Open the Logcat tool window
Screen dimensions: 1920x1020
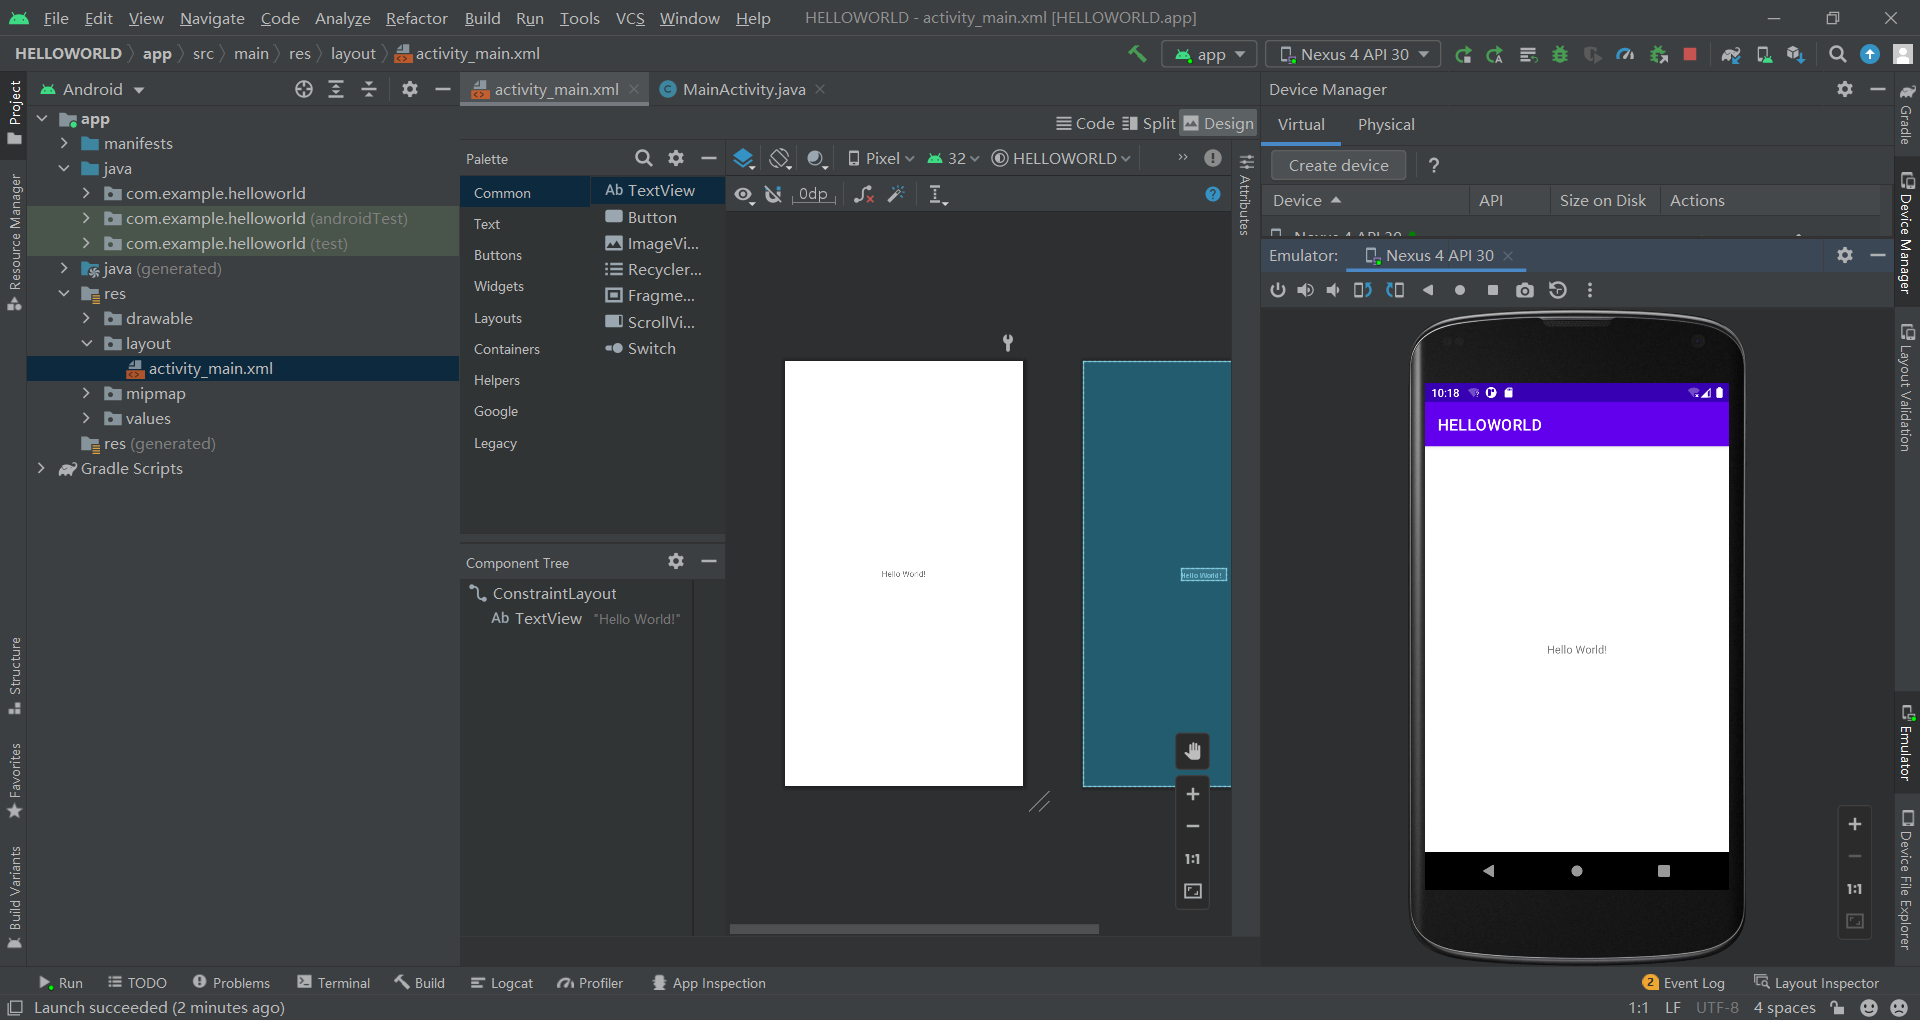point(502,983)
